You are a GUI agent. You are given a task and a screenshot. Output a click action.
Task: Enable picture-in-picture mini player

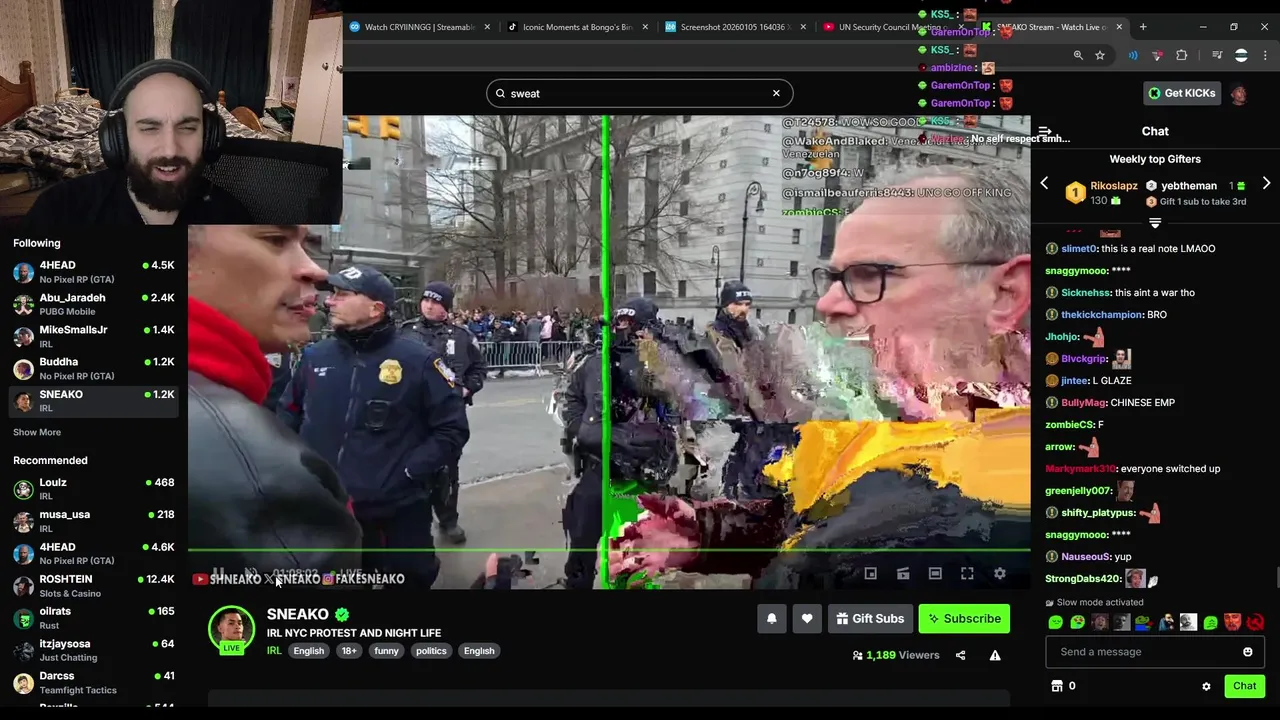tap(871, 574)
